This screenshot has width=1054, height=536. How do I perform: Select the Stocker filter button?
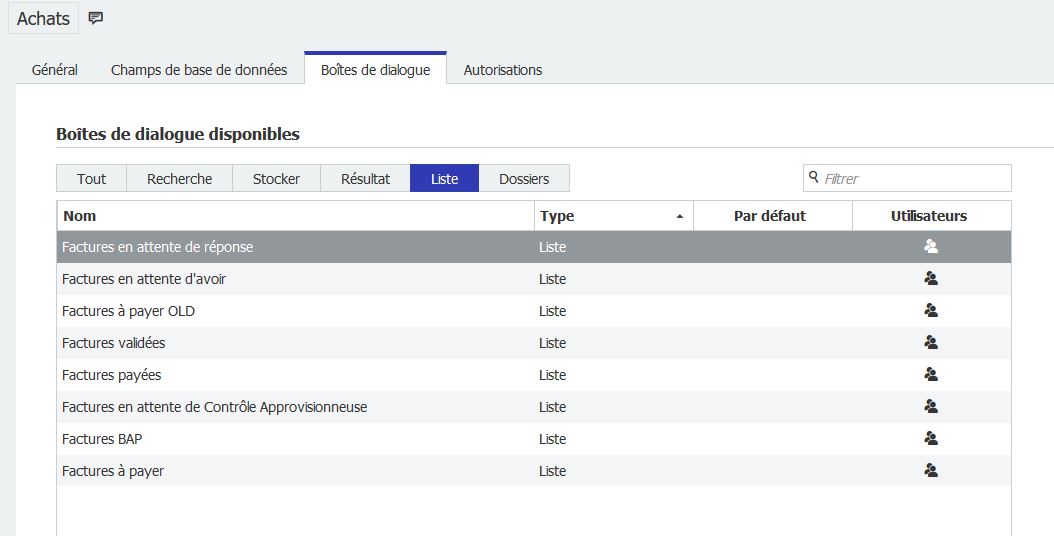pos(276,179)
